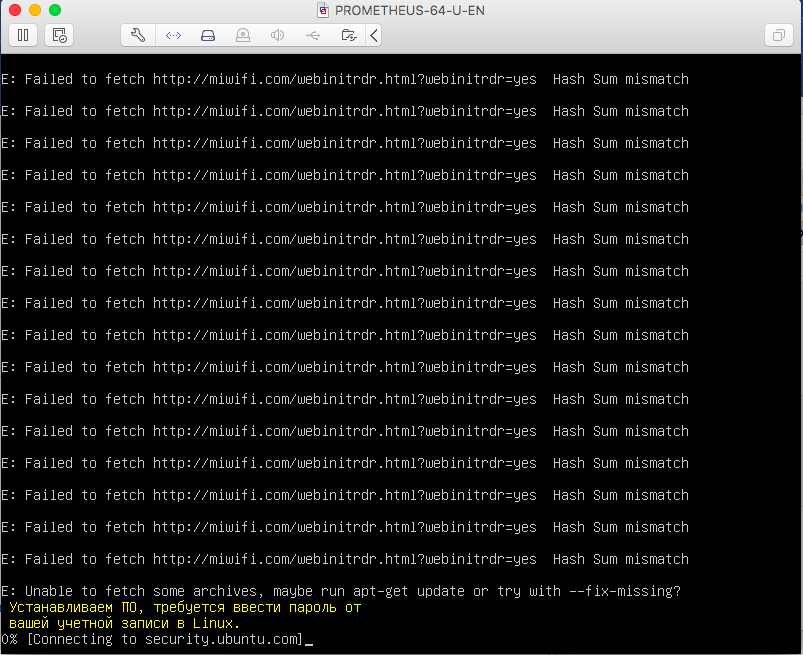Open hard disk device icon
The image size is (803, 655).
[208, 35]
